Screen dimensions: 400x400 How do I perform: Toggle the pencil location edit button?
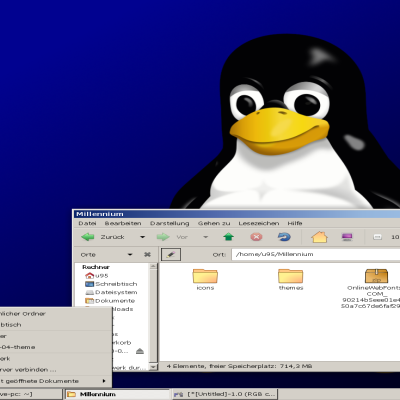pos(171,254)
